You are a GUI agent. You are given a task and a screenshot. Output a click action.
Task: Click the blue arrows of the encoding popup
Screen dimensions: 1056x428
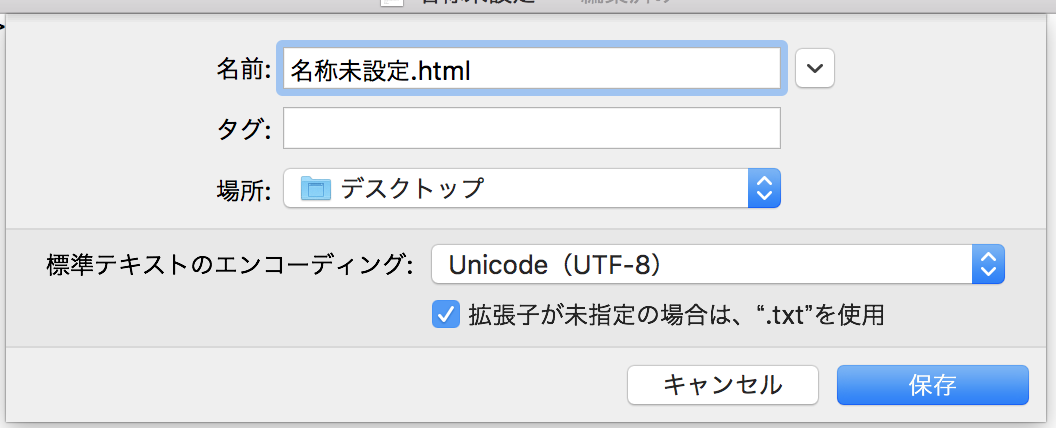click(988, 265)
